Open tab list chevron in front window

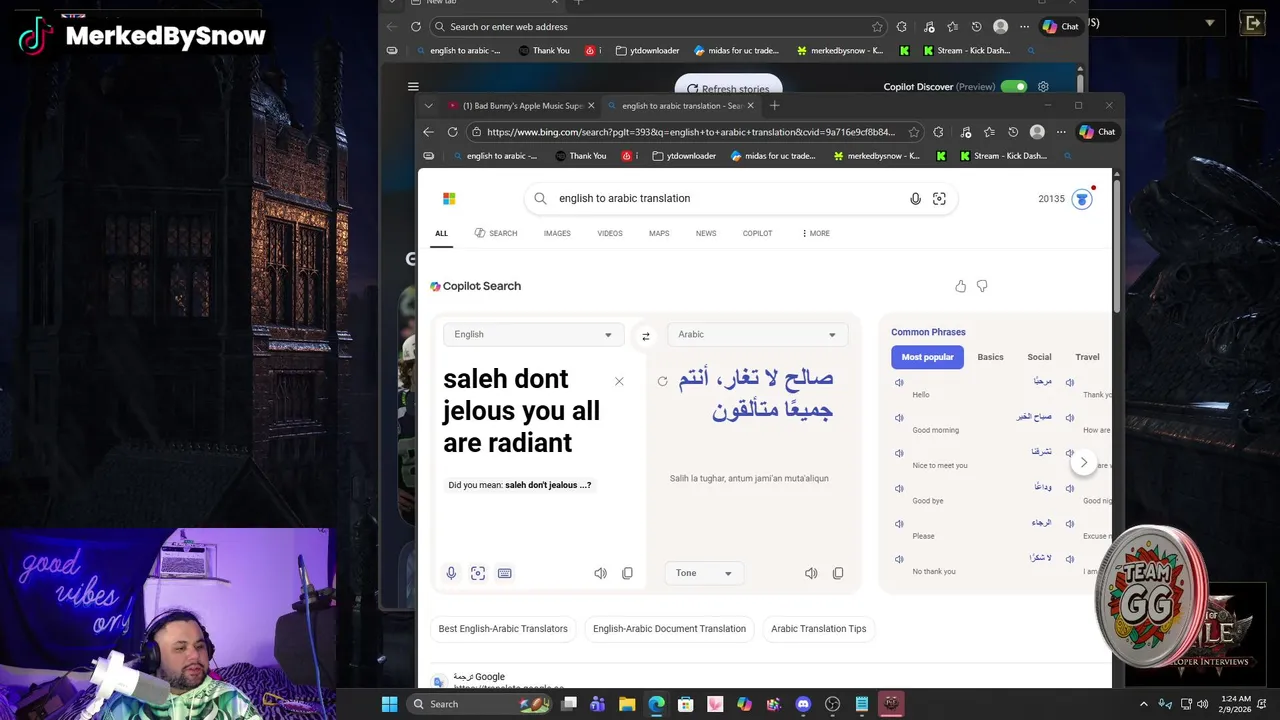pyautogui.click(x=428, y=106)
